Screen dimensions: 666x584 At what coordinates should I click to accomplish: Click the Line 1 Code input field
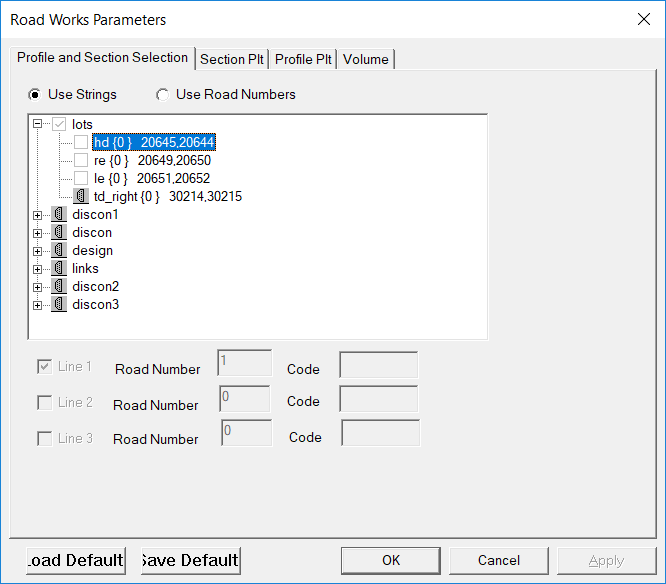pyautogui.click(x=378, y=366)
